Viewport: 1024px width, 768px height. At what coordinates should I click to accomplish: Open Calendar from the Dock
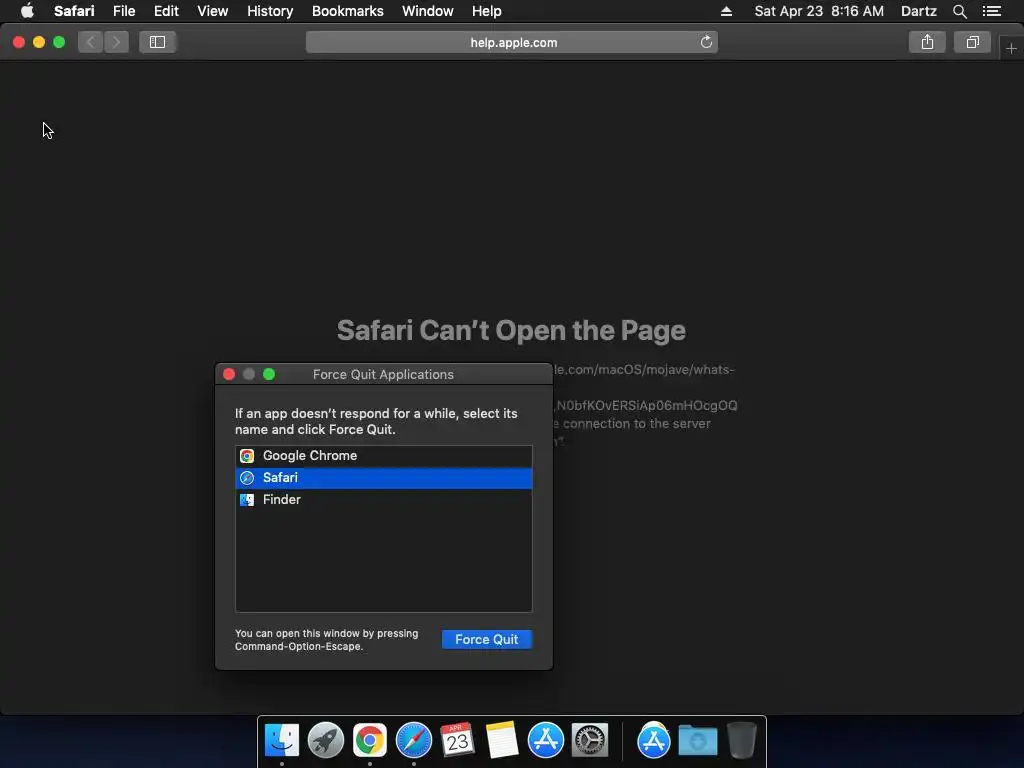[x=458, y=740]
